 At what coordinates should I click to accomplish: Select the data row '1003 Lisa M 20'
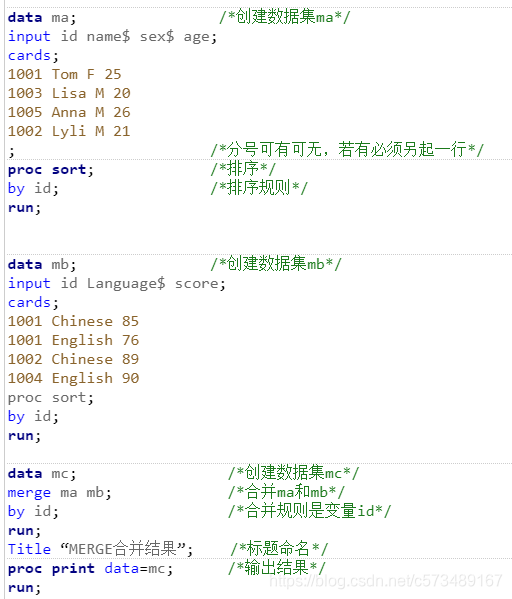pos(69,93)
